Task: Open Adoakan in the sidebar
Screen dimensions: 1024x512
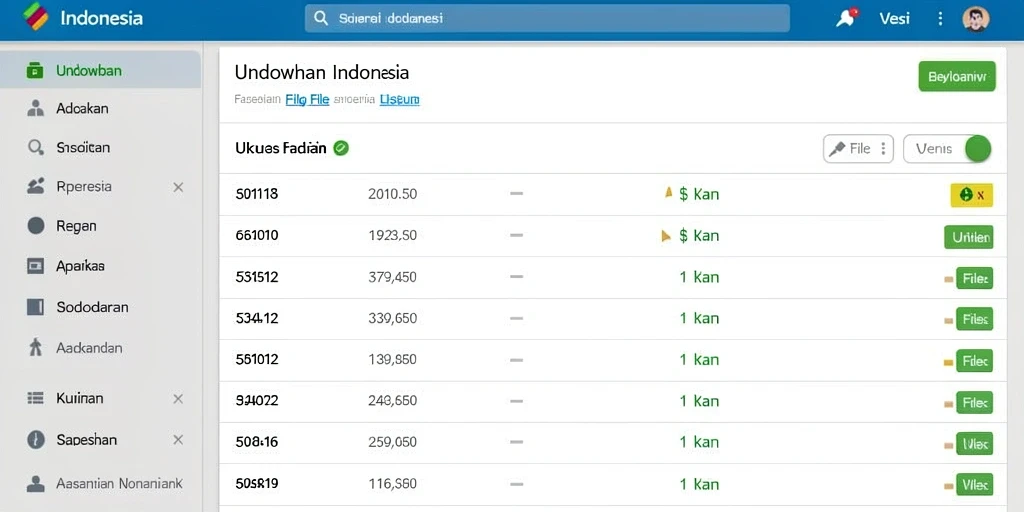Action: click(x=82, y=108)
